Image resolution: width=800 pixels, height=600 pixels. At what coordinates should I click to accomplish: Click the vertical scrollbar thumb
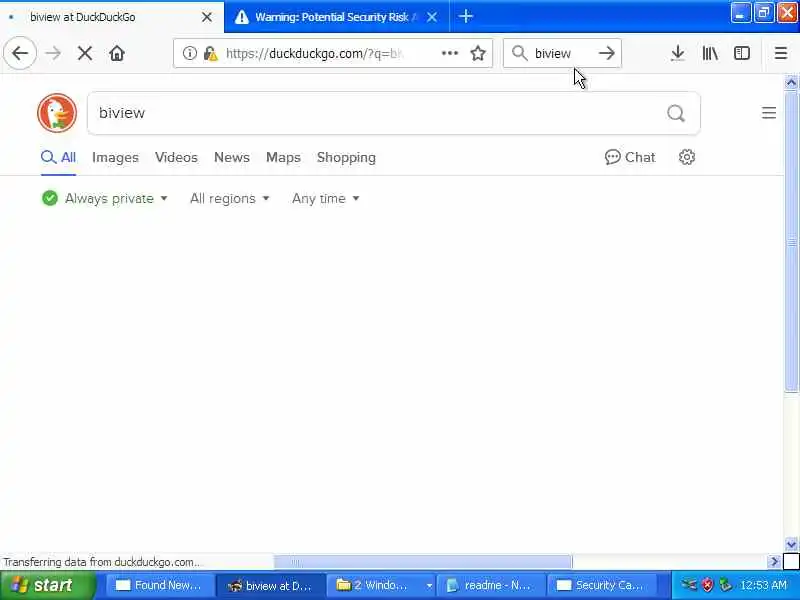point(791,241)
